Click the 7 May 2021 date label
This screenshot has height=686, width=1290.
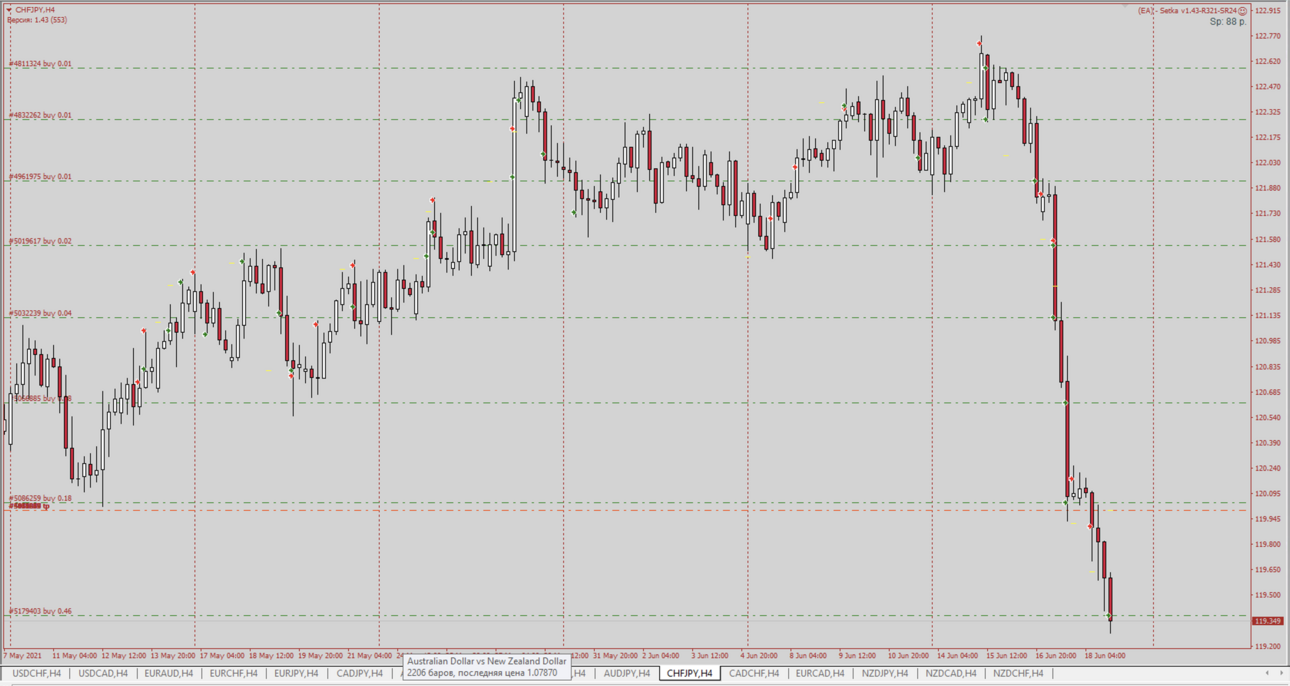coord(23,656)
